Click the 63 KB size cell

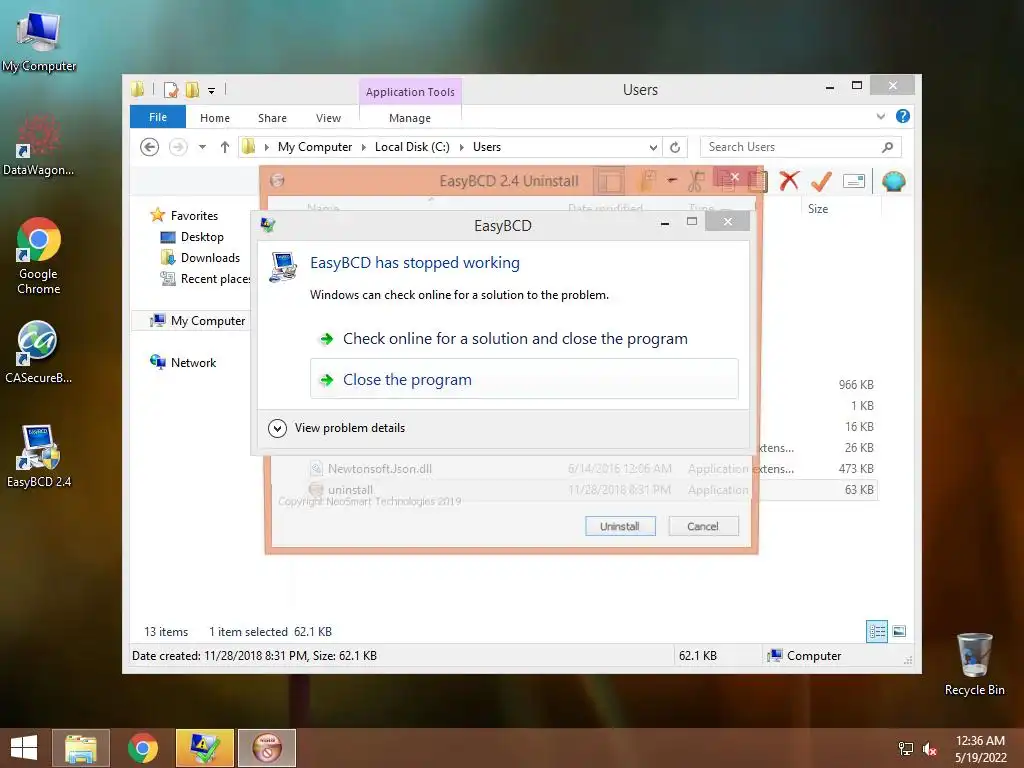point(859,489)
